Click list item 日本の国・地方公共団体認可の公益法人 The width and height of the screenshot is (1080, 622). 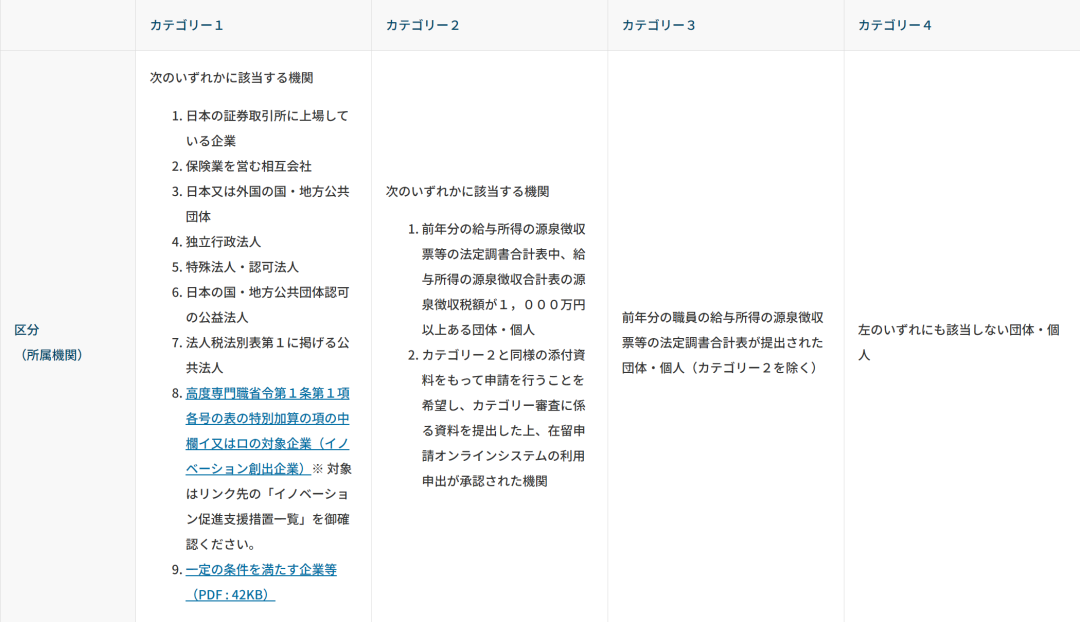coord(267,304)
